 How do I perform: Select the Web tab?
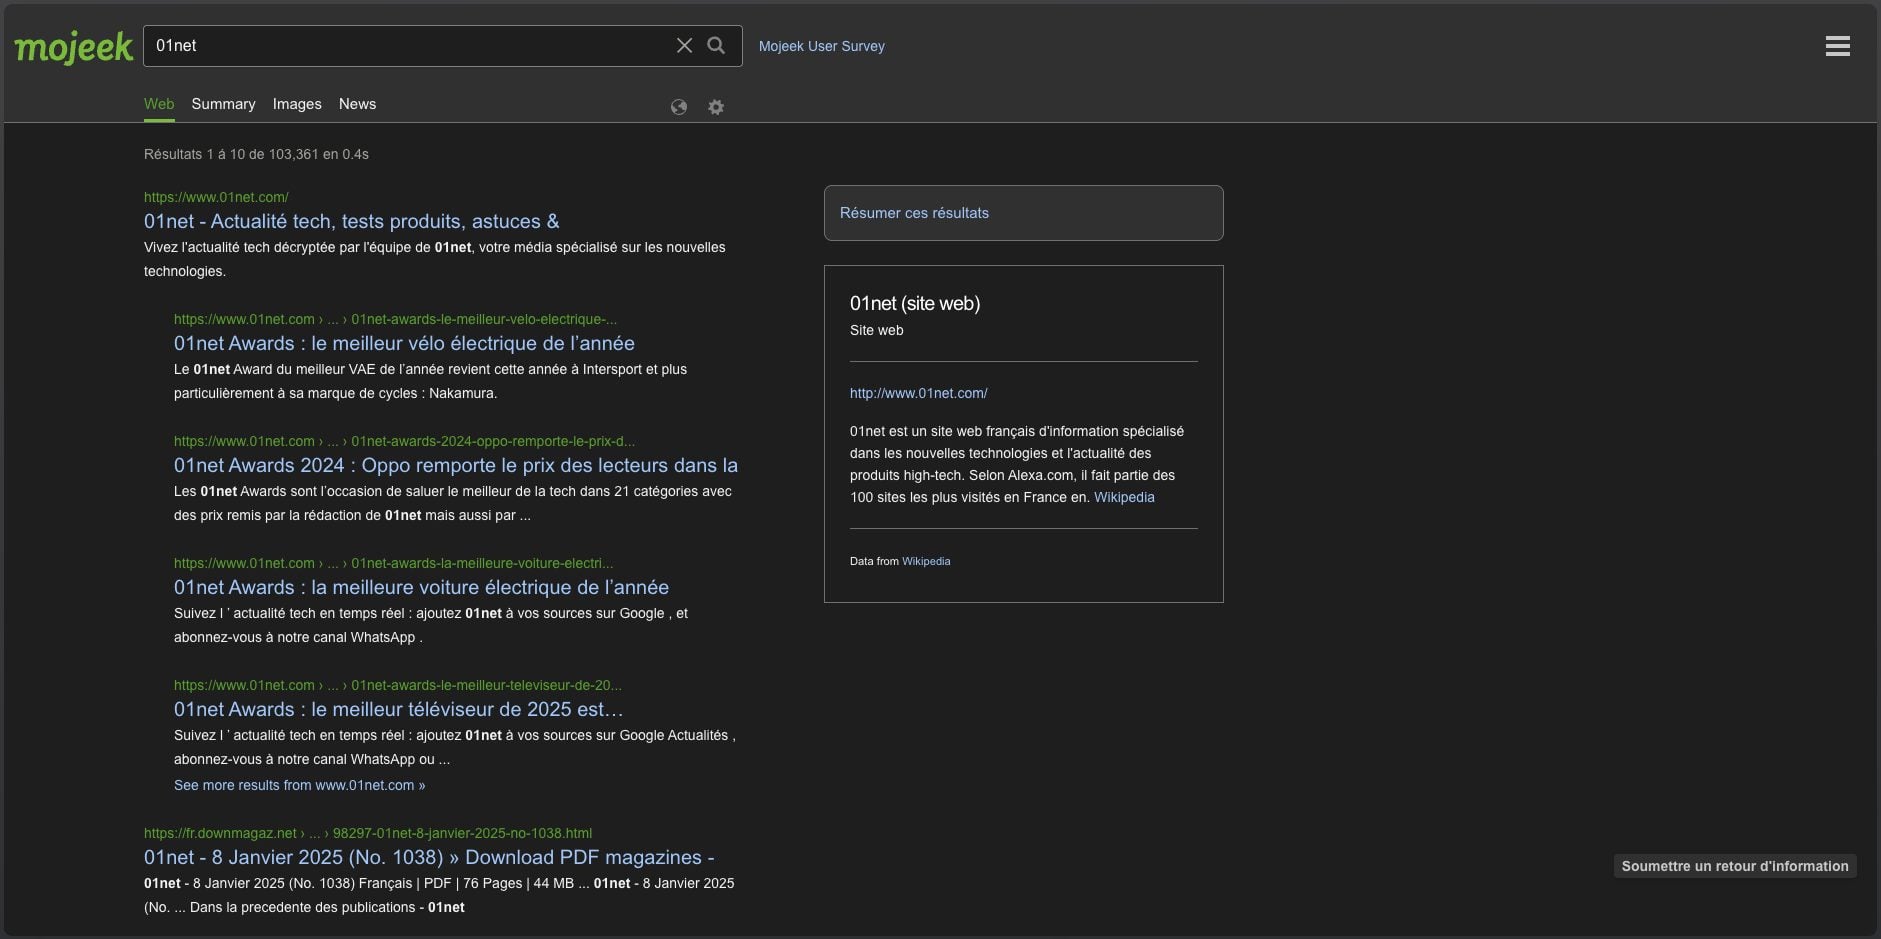click(159, 104)
